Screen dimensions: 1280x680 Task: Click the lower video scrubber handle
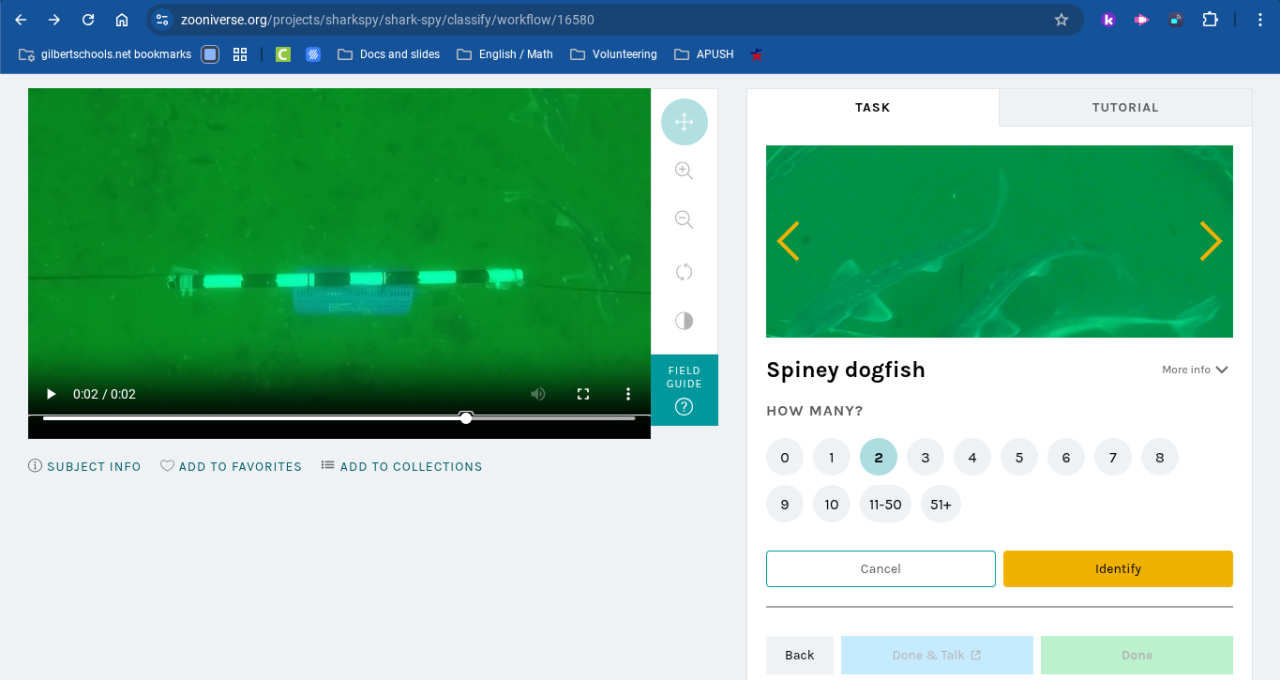coord(466,417)
